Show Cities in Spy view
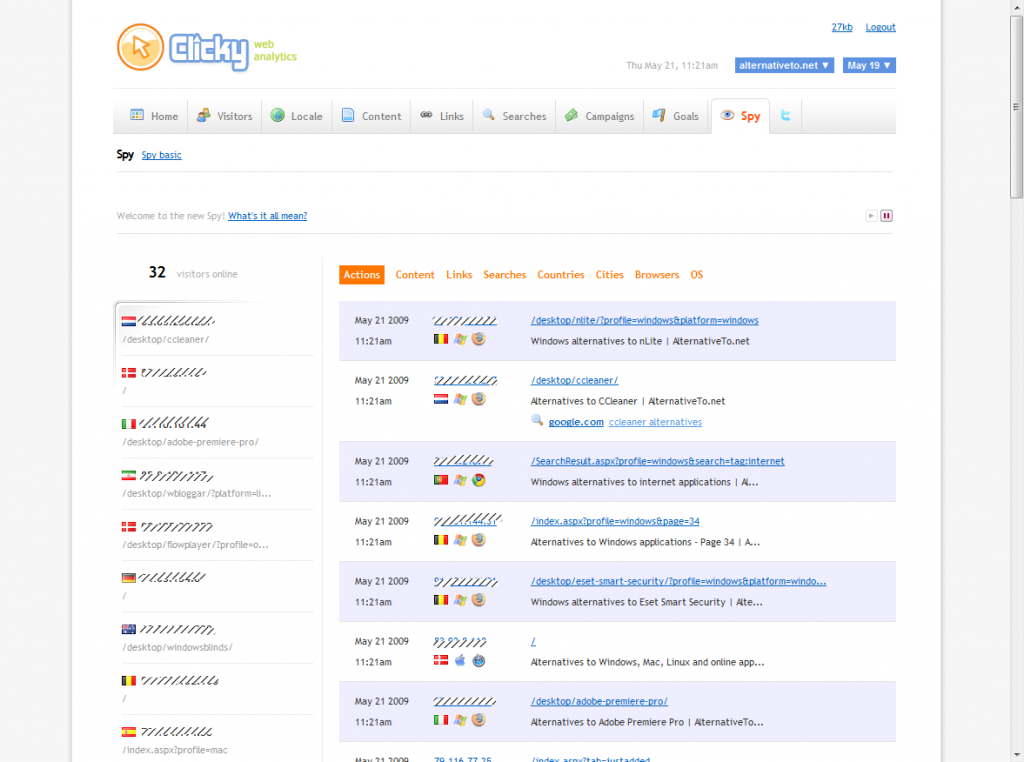Image resolution: width=1024 pixels, height=762 pixels. pyautogui.click(x=609, y=275)
